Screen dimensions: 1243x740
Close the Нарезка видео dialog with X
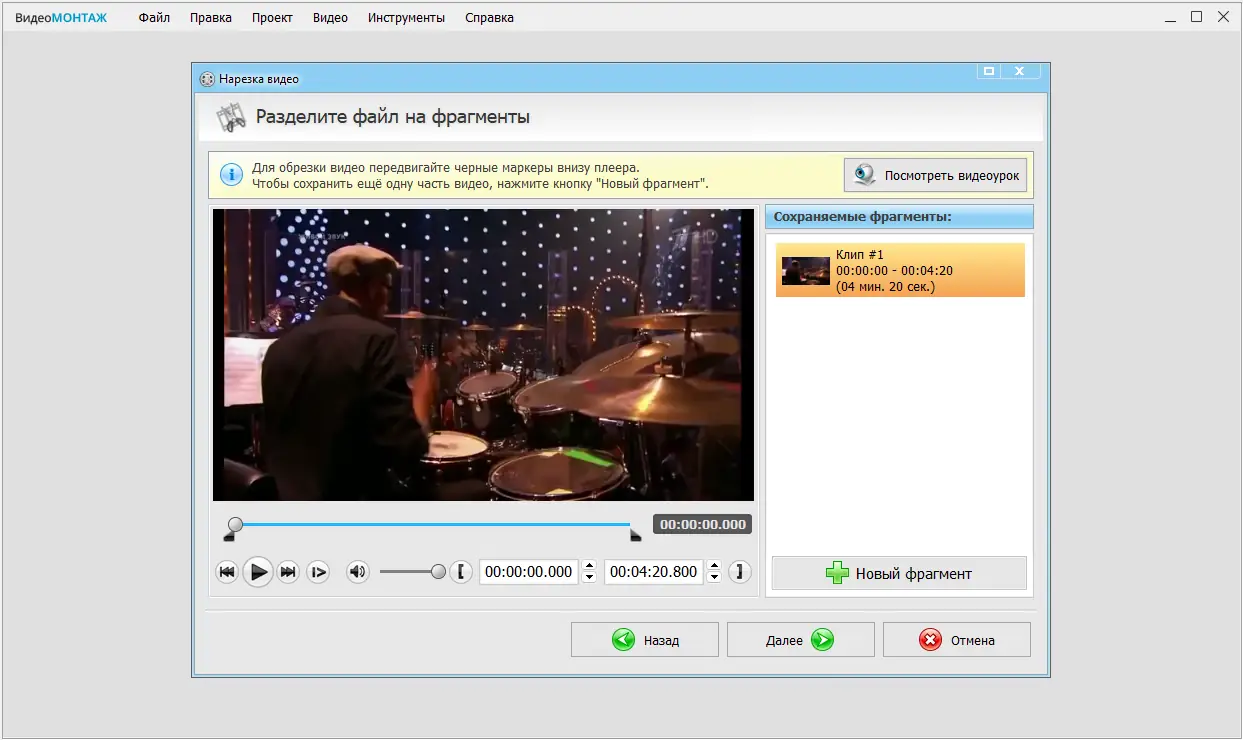[x=1020, y=71]
